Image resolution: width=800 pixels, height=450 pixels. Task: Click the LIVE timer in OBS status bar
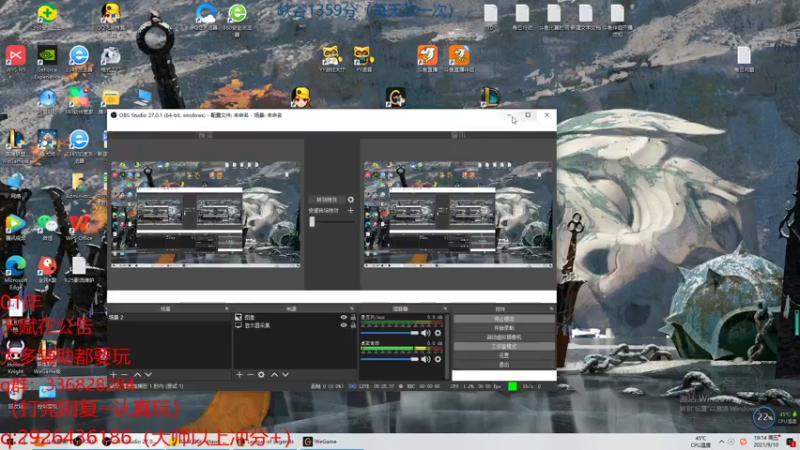click(377, 386)
